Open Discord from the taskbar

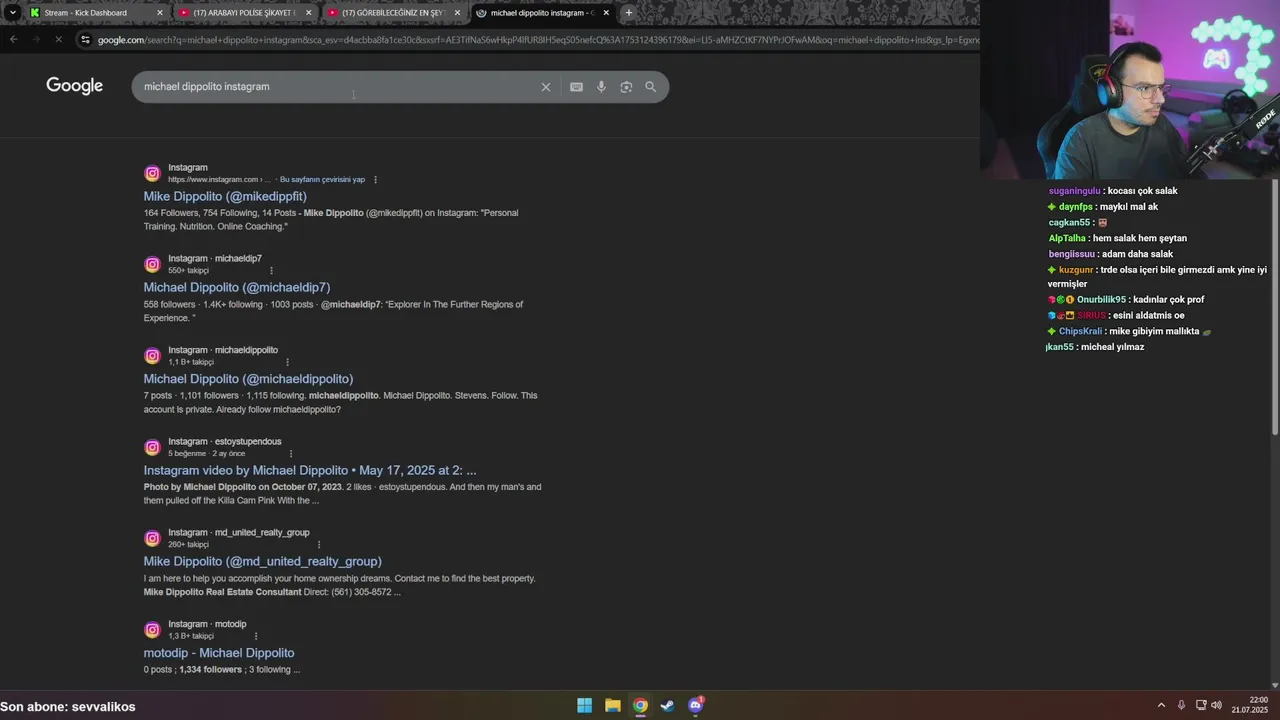coord(696,705)
